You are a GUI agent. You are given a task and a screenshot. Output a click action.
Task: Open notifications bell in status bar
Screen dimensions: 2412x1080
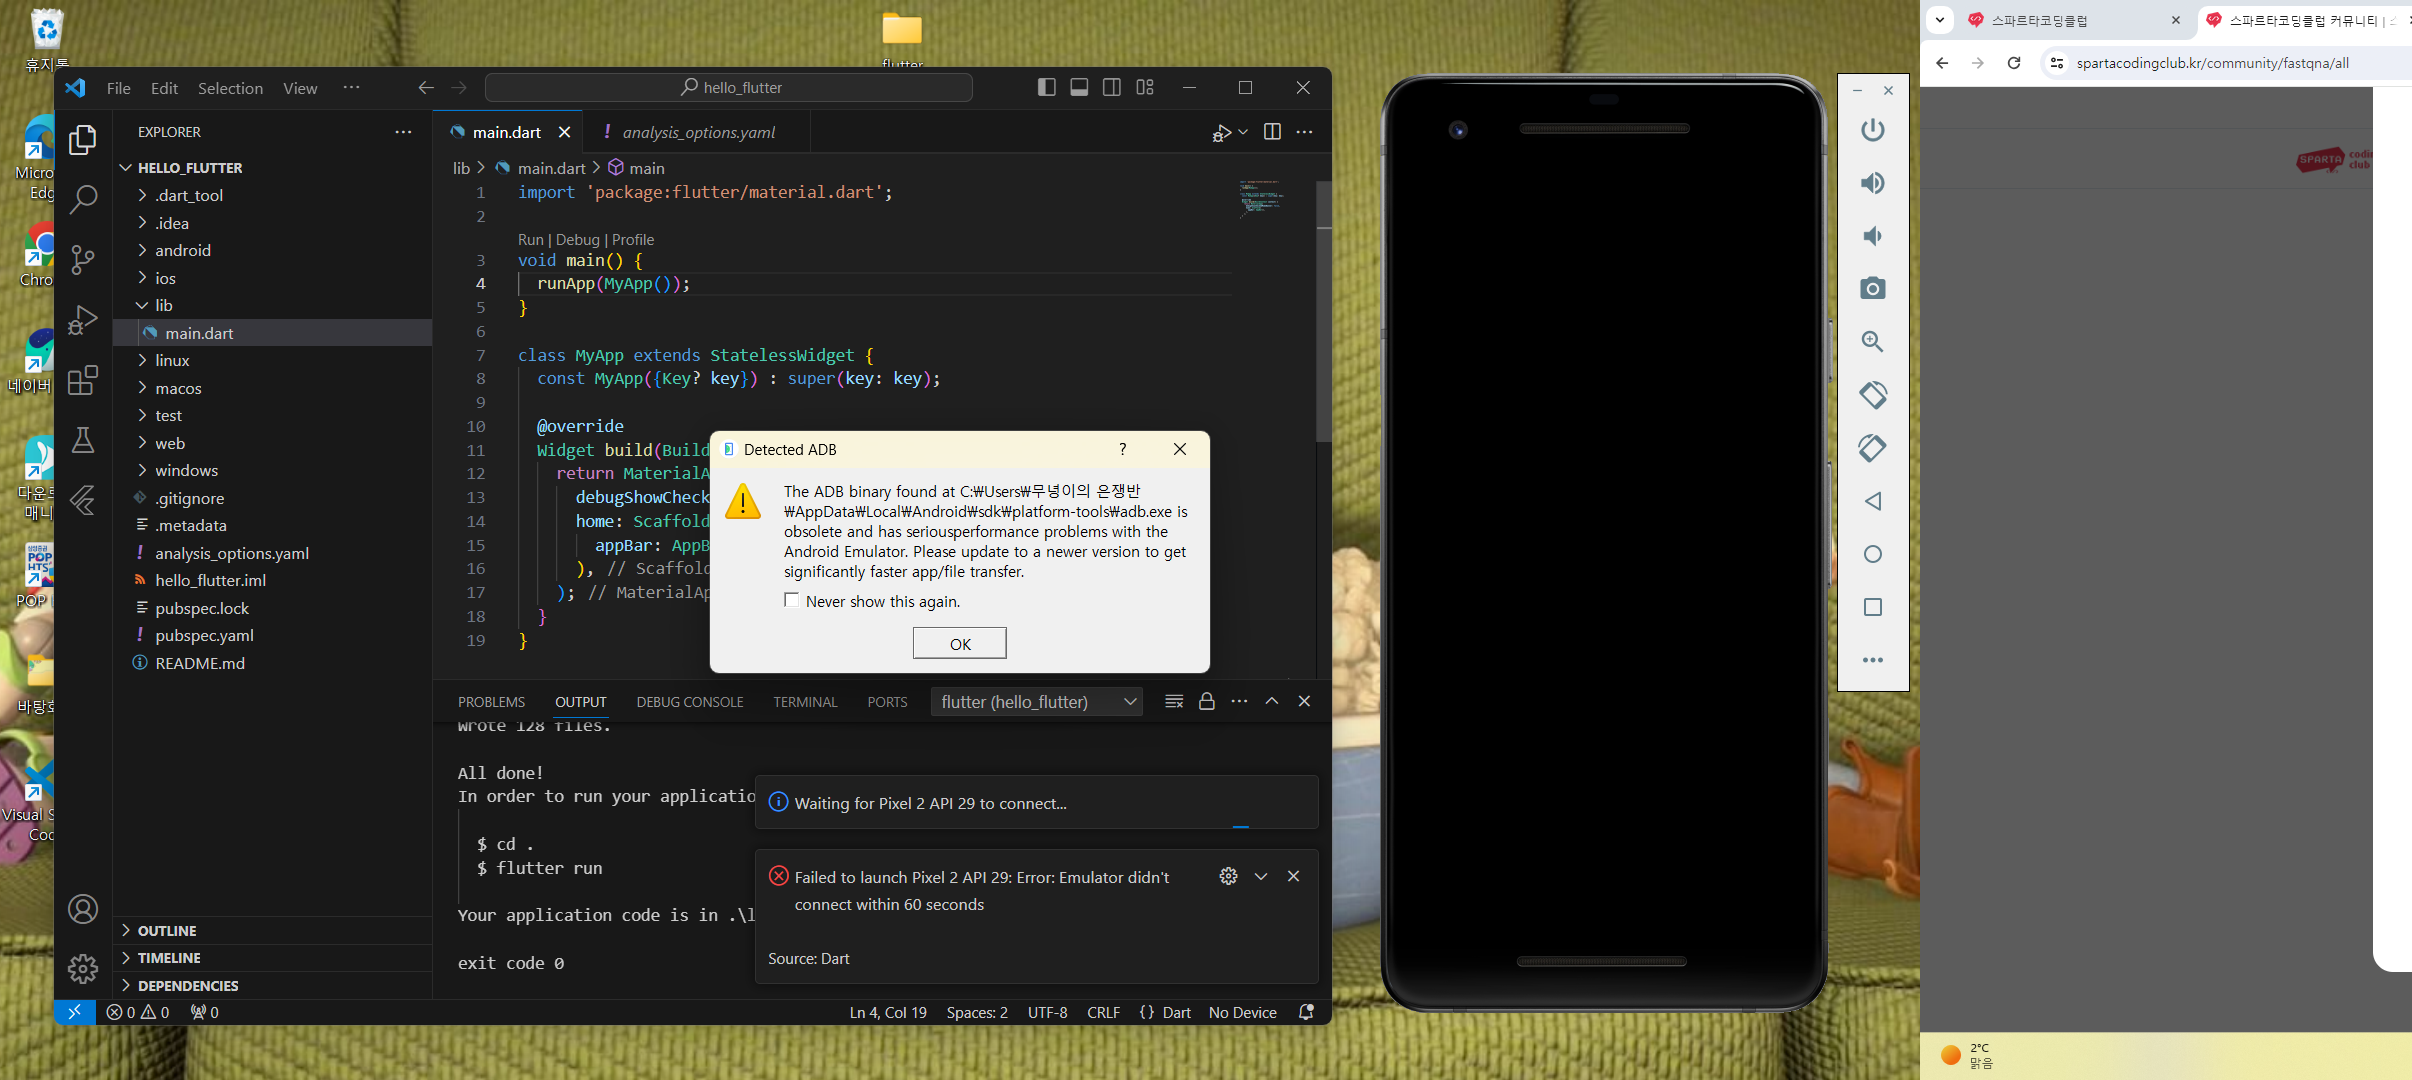(1306, 1012)
